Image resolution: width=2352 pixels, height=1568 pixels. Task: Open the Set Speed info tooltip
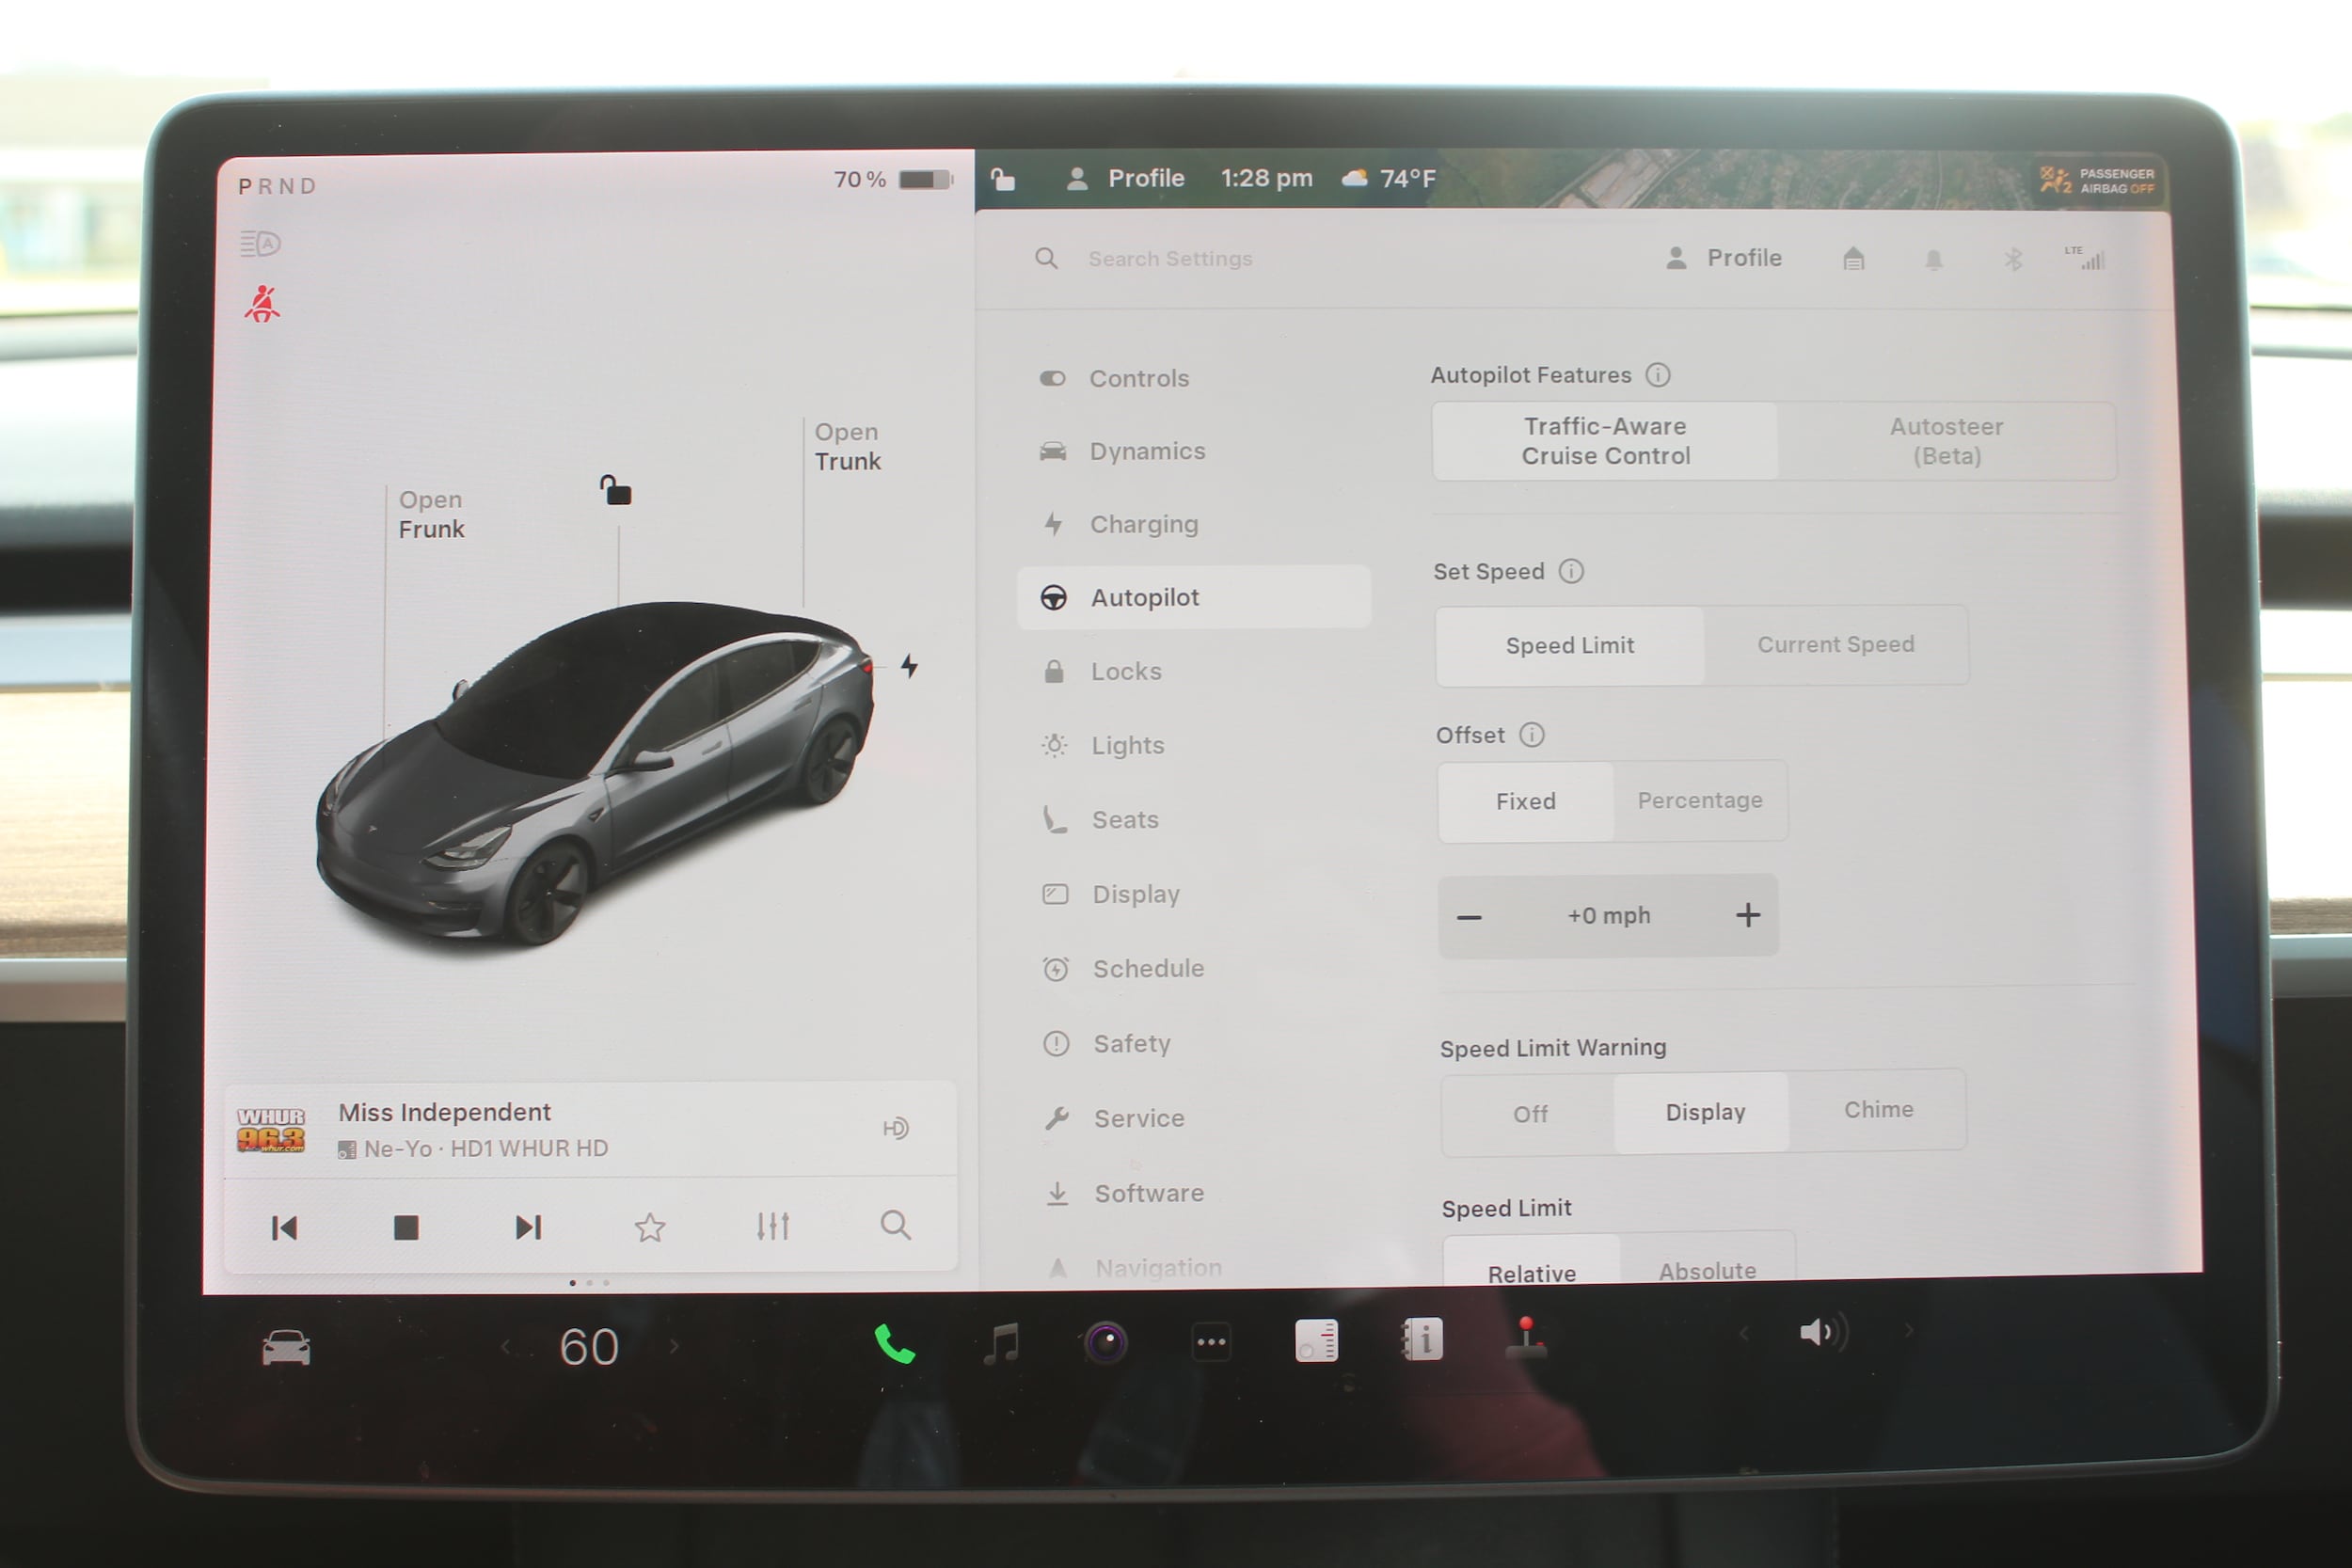point(1572,571)
